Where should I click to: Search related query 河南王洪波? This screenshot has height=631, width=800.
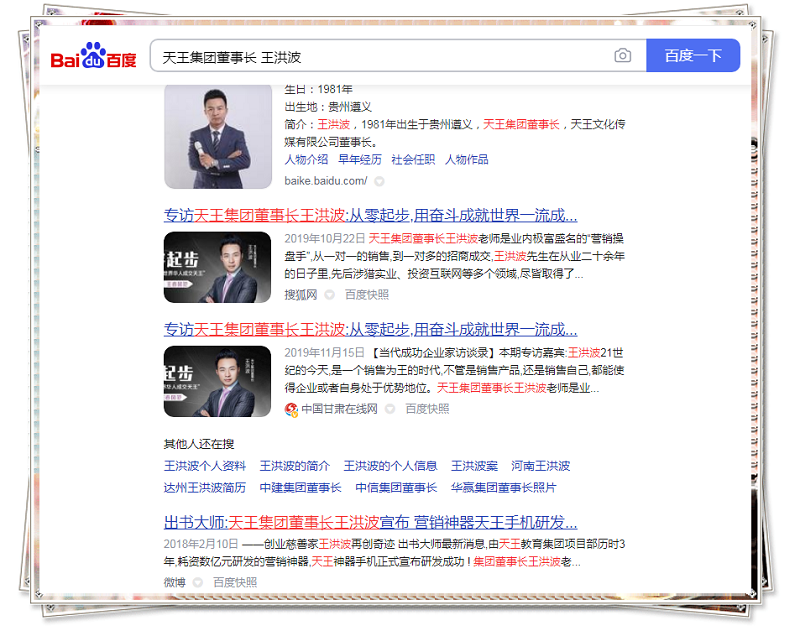point(540,466)
